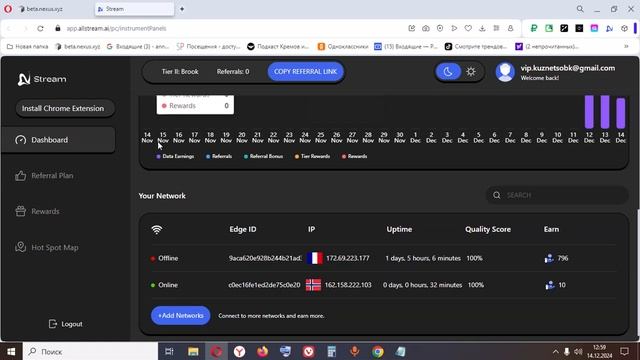Toggle Rewards legend item below chart
This screenshot has width=640, height=360.
354,156
